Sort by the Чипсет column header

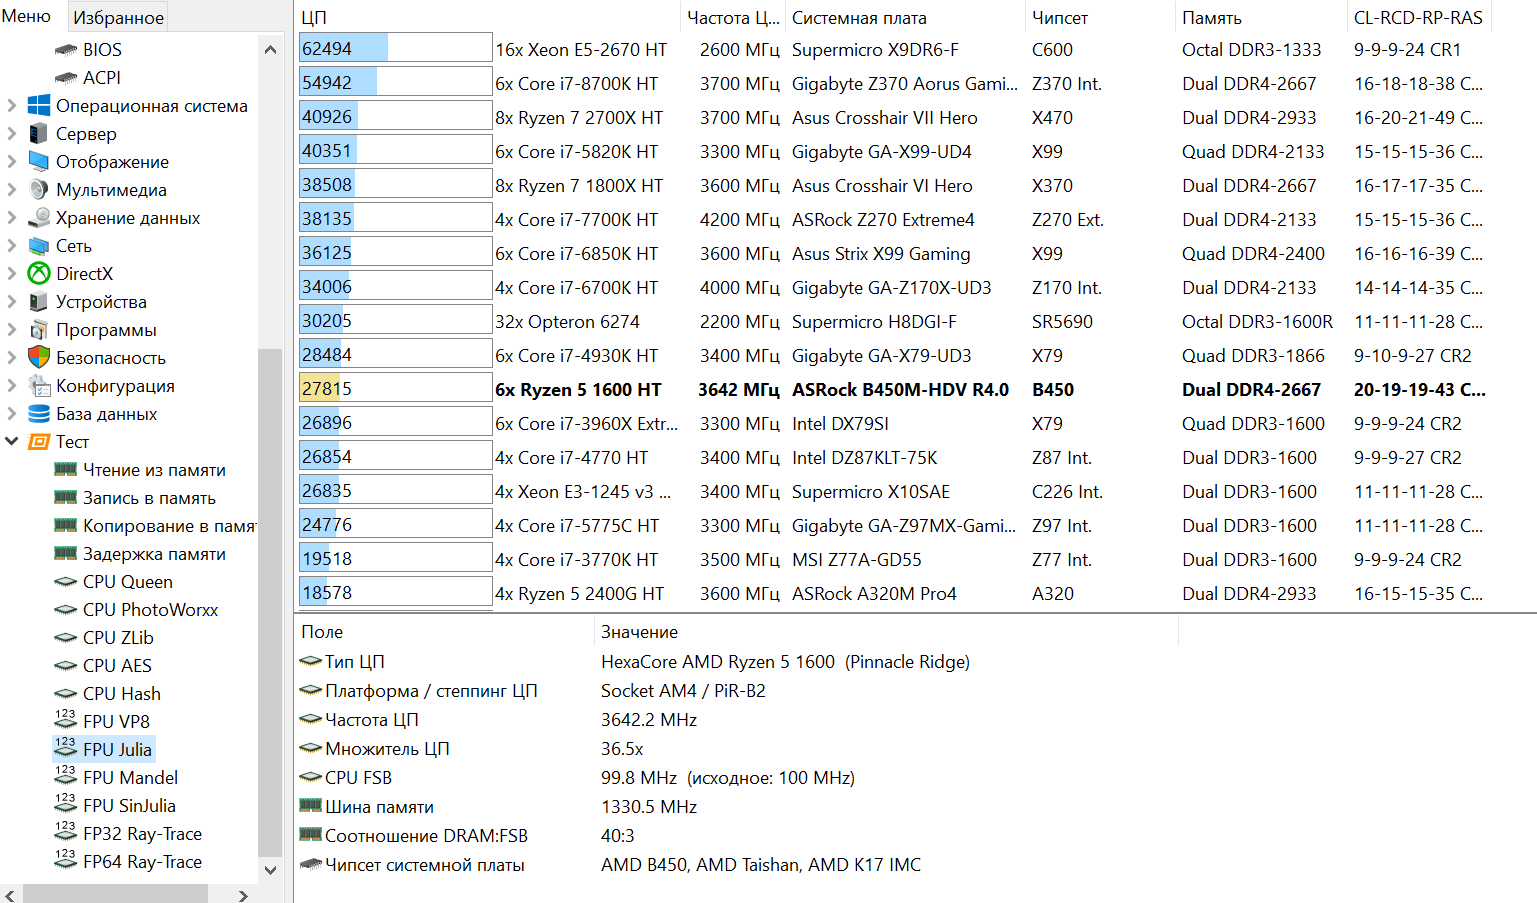[x=1101, y=18]
